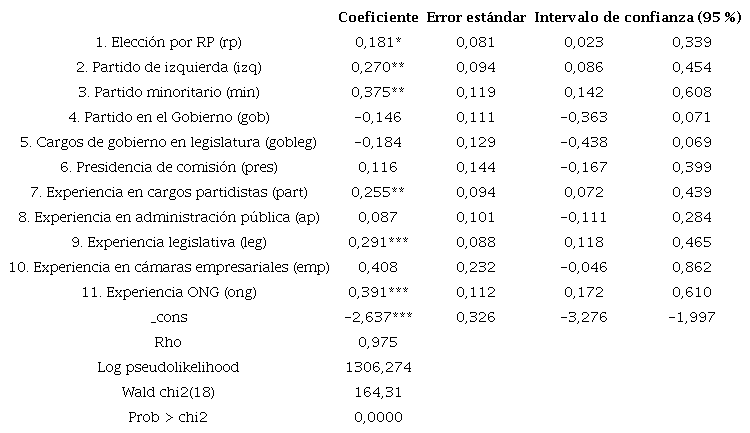The width and height of the screenshot is (750, 433).
Task: Click the Error estándar column header
Action: click(x=475, y=19)
